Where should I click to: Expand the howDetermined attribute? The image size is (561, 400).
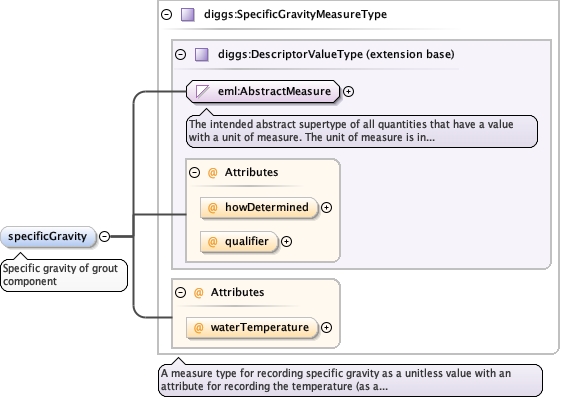326,208
